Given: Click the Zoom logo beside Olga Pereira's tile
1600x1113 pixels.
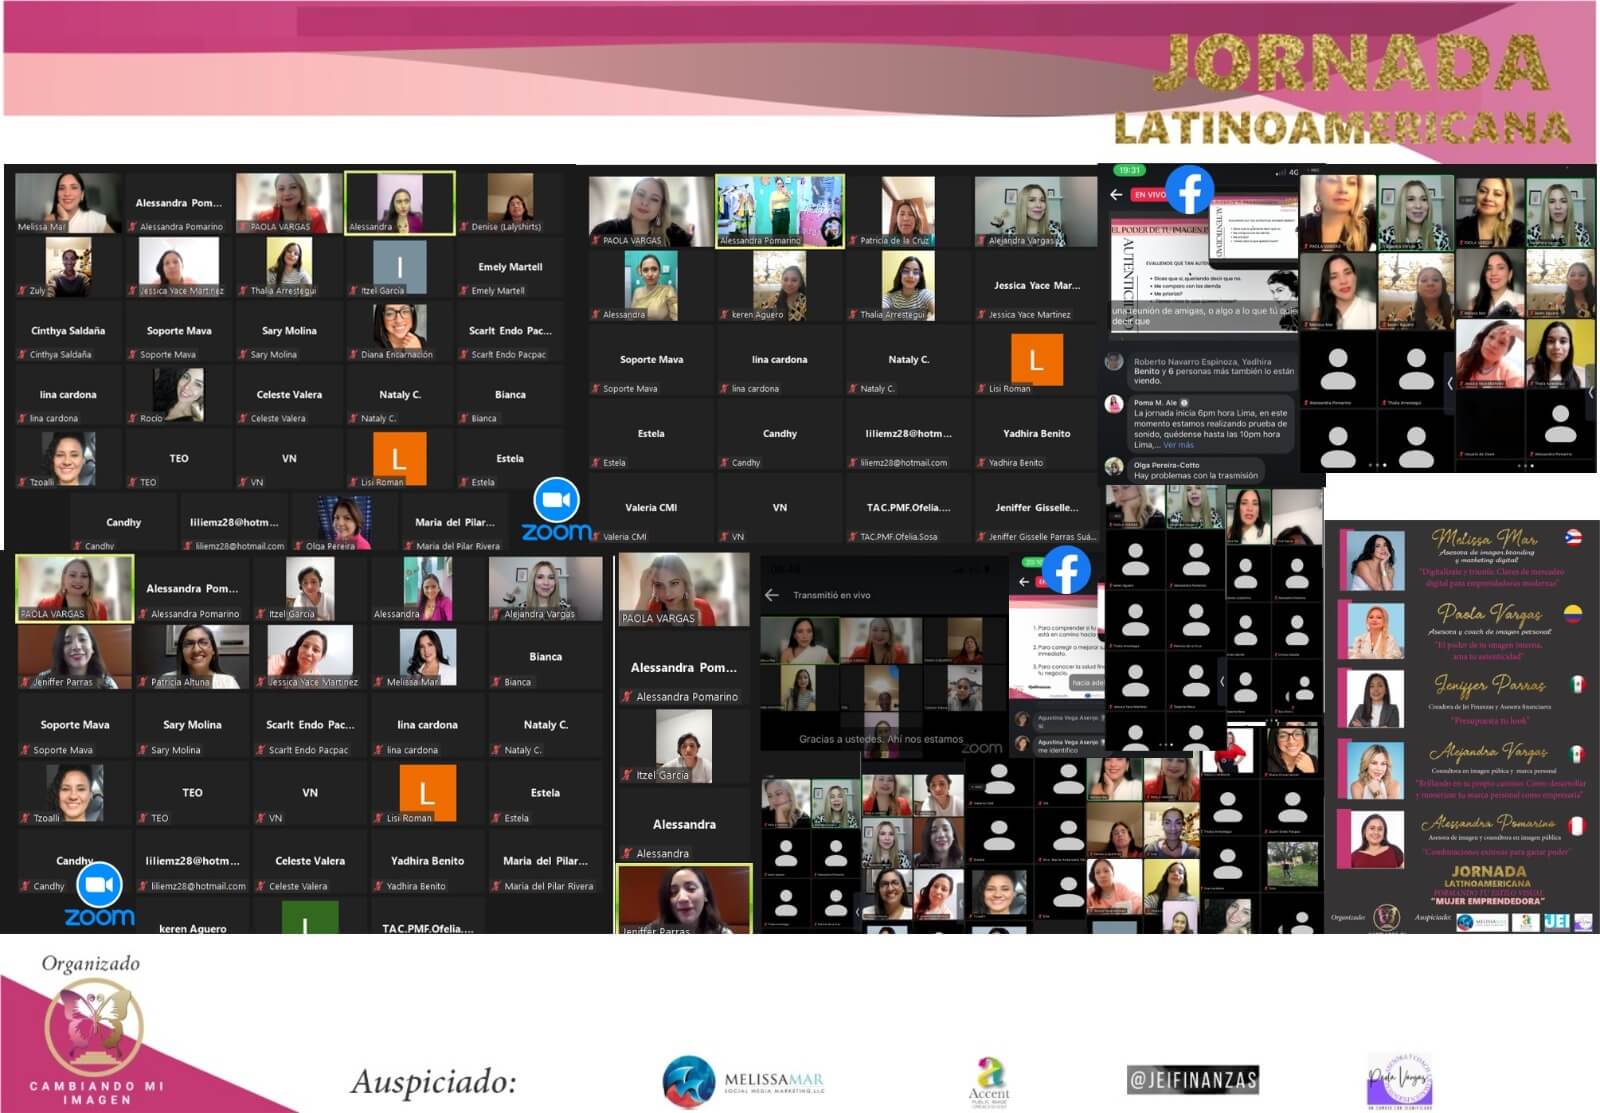Looking at the screenshot, I should pos(557,510).
